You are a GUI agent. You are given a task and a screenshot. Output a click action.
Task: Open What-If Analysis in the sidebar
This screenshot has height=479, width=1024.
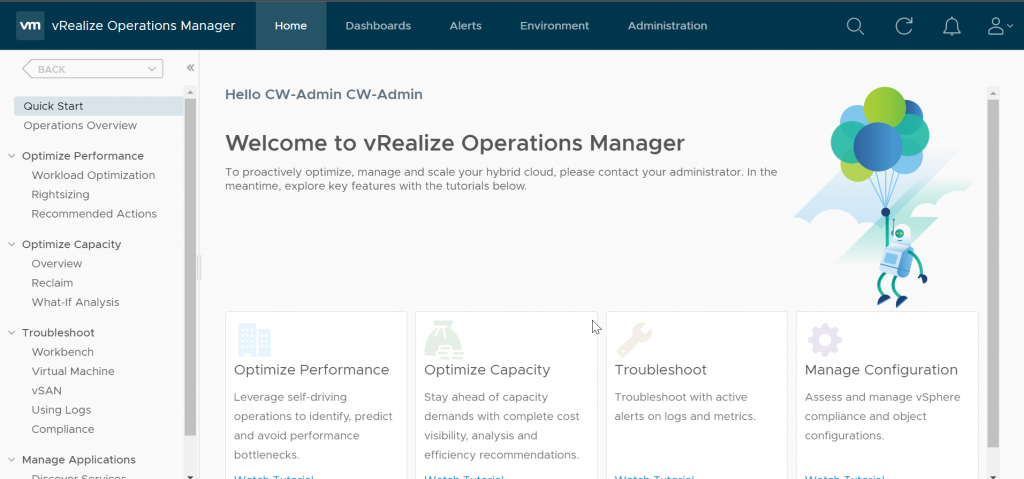(75, 302)
